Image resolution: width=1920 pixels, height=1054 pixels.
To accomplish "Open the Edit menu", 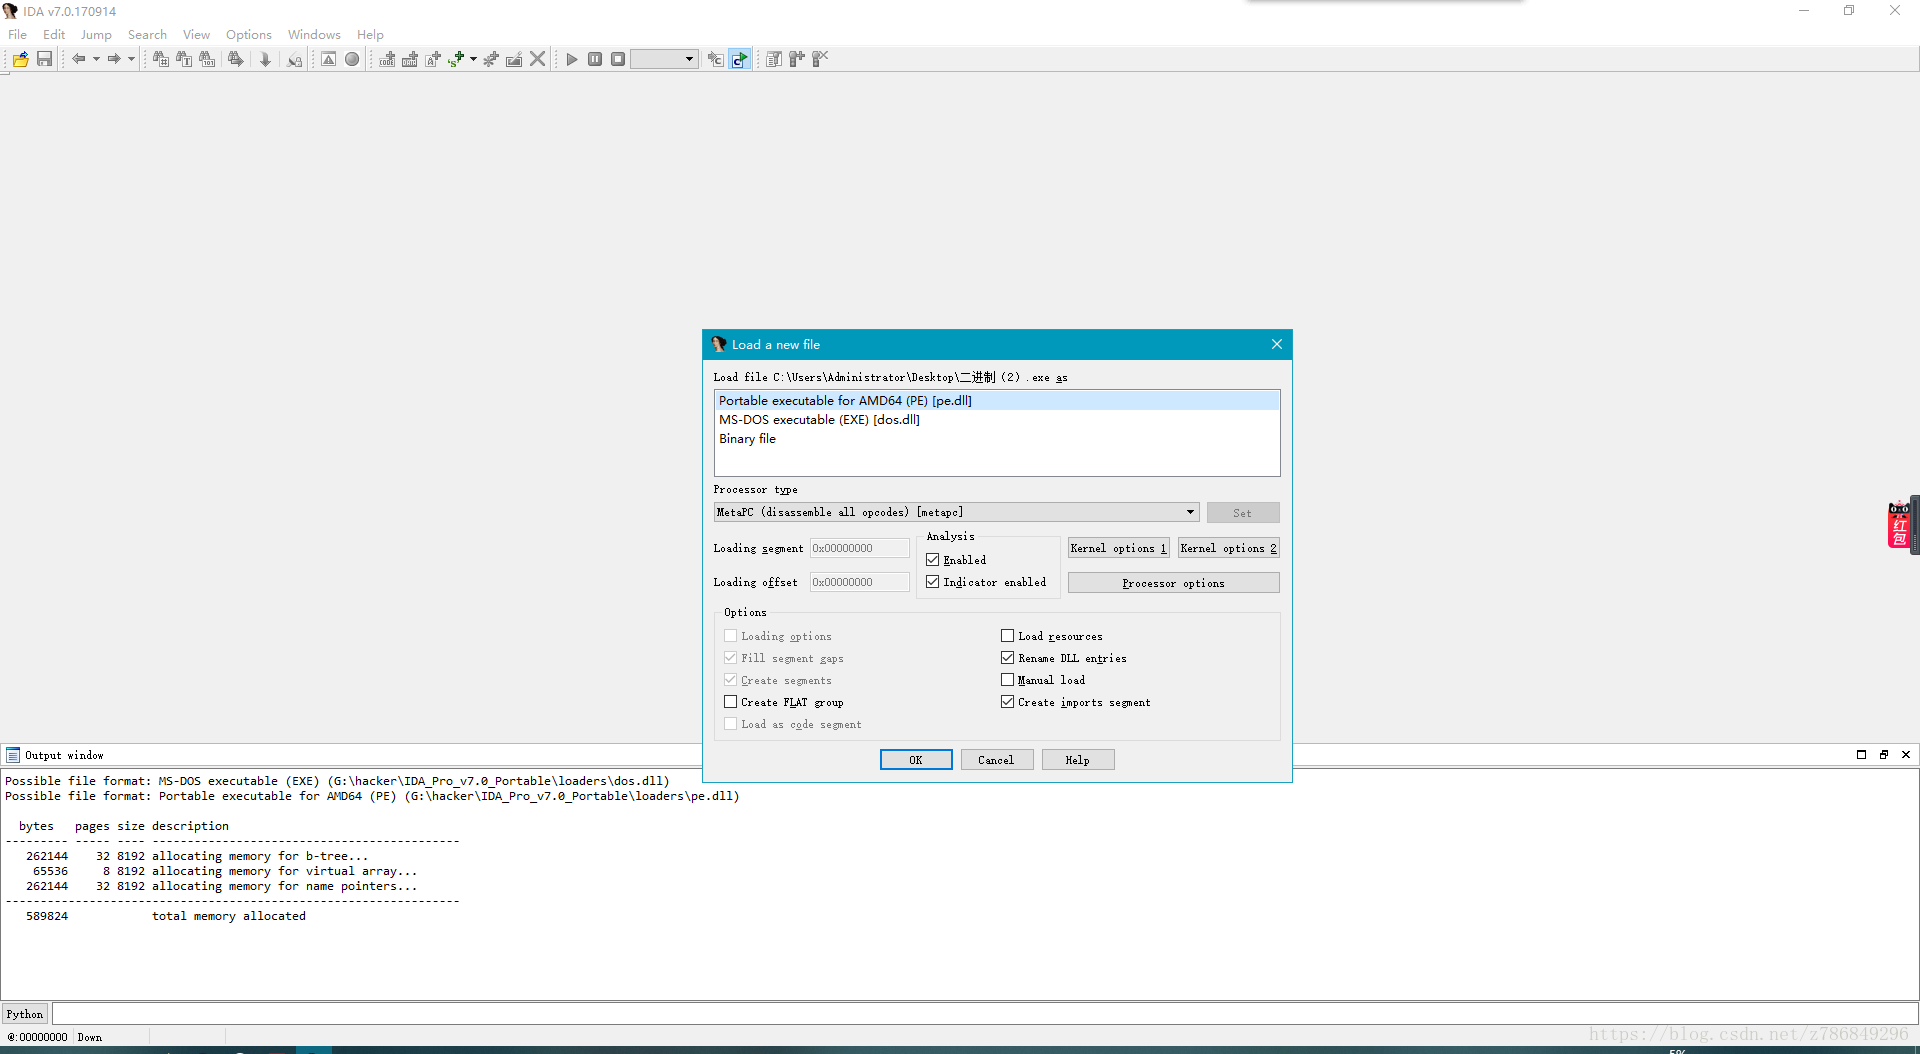I will click(x=54, y=35).
